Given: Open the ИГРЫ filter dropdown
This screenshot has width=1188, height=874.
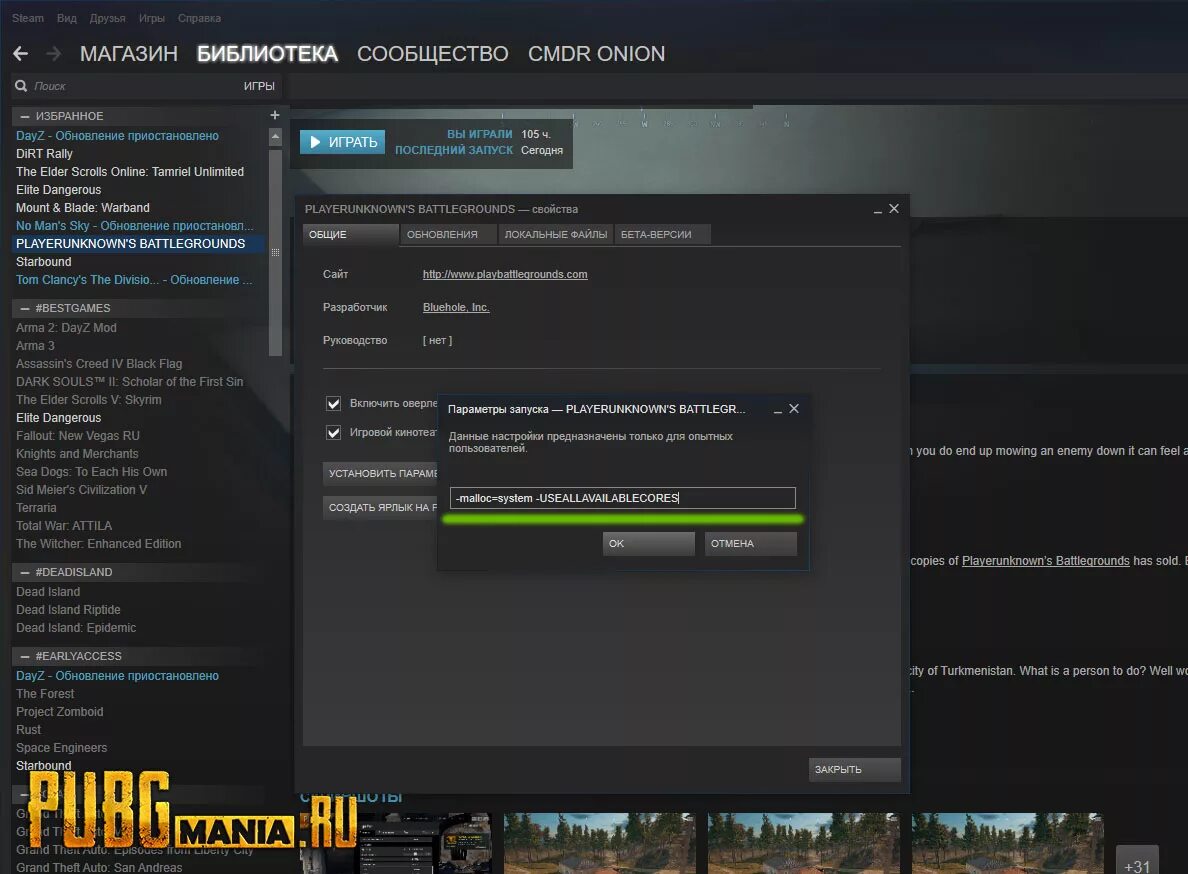Looking at the screenshot, I should (x=259, y=86).
